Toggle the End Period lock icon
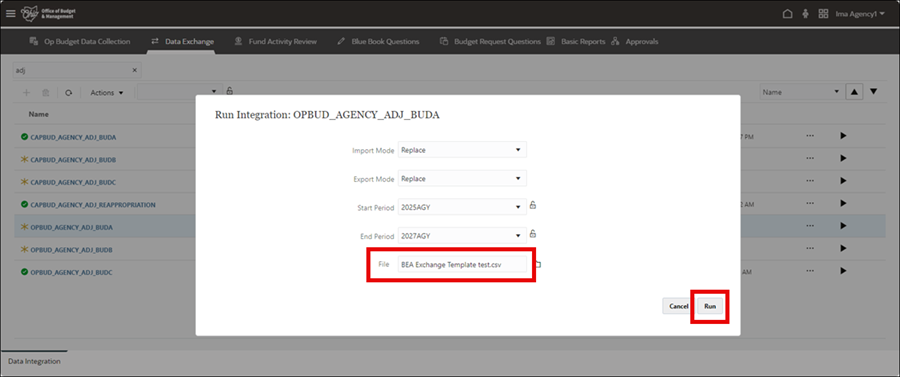The width and height of the screenshot is (900, 377). coord(533,234)
